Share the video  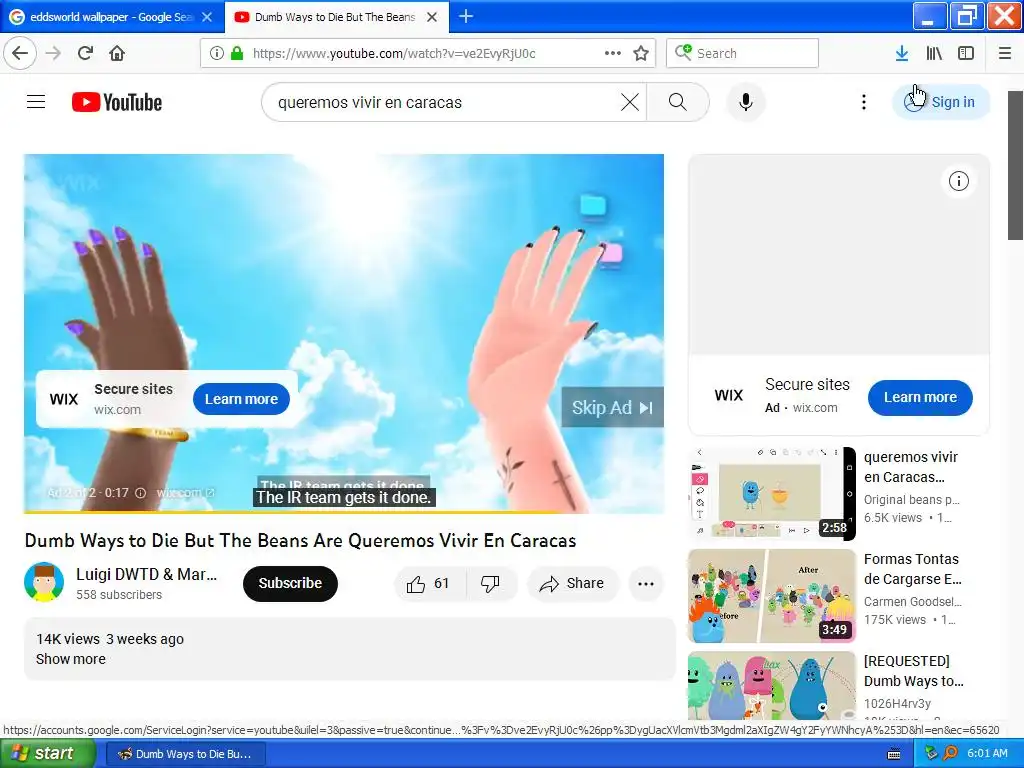572,583
